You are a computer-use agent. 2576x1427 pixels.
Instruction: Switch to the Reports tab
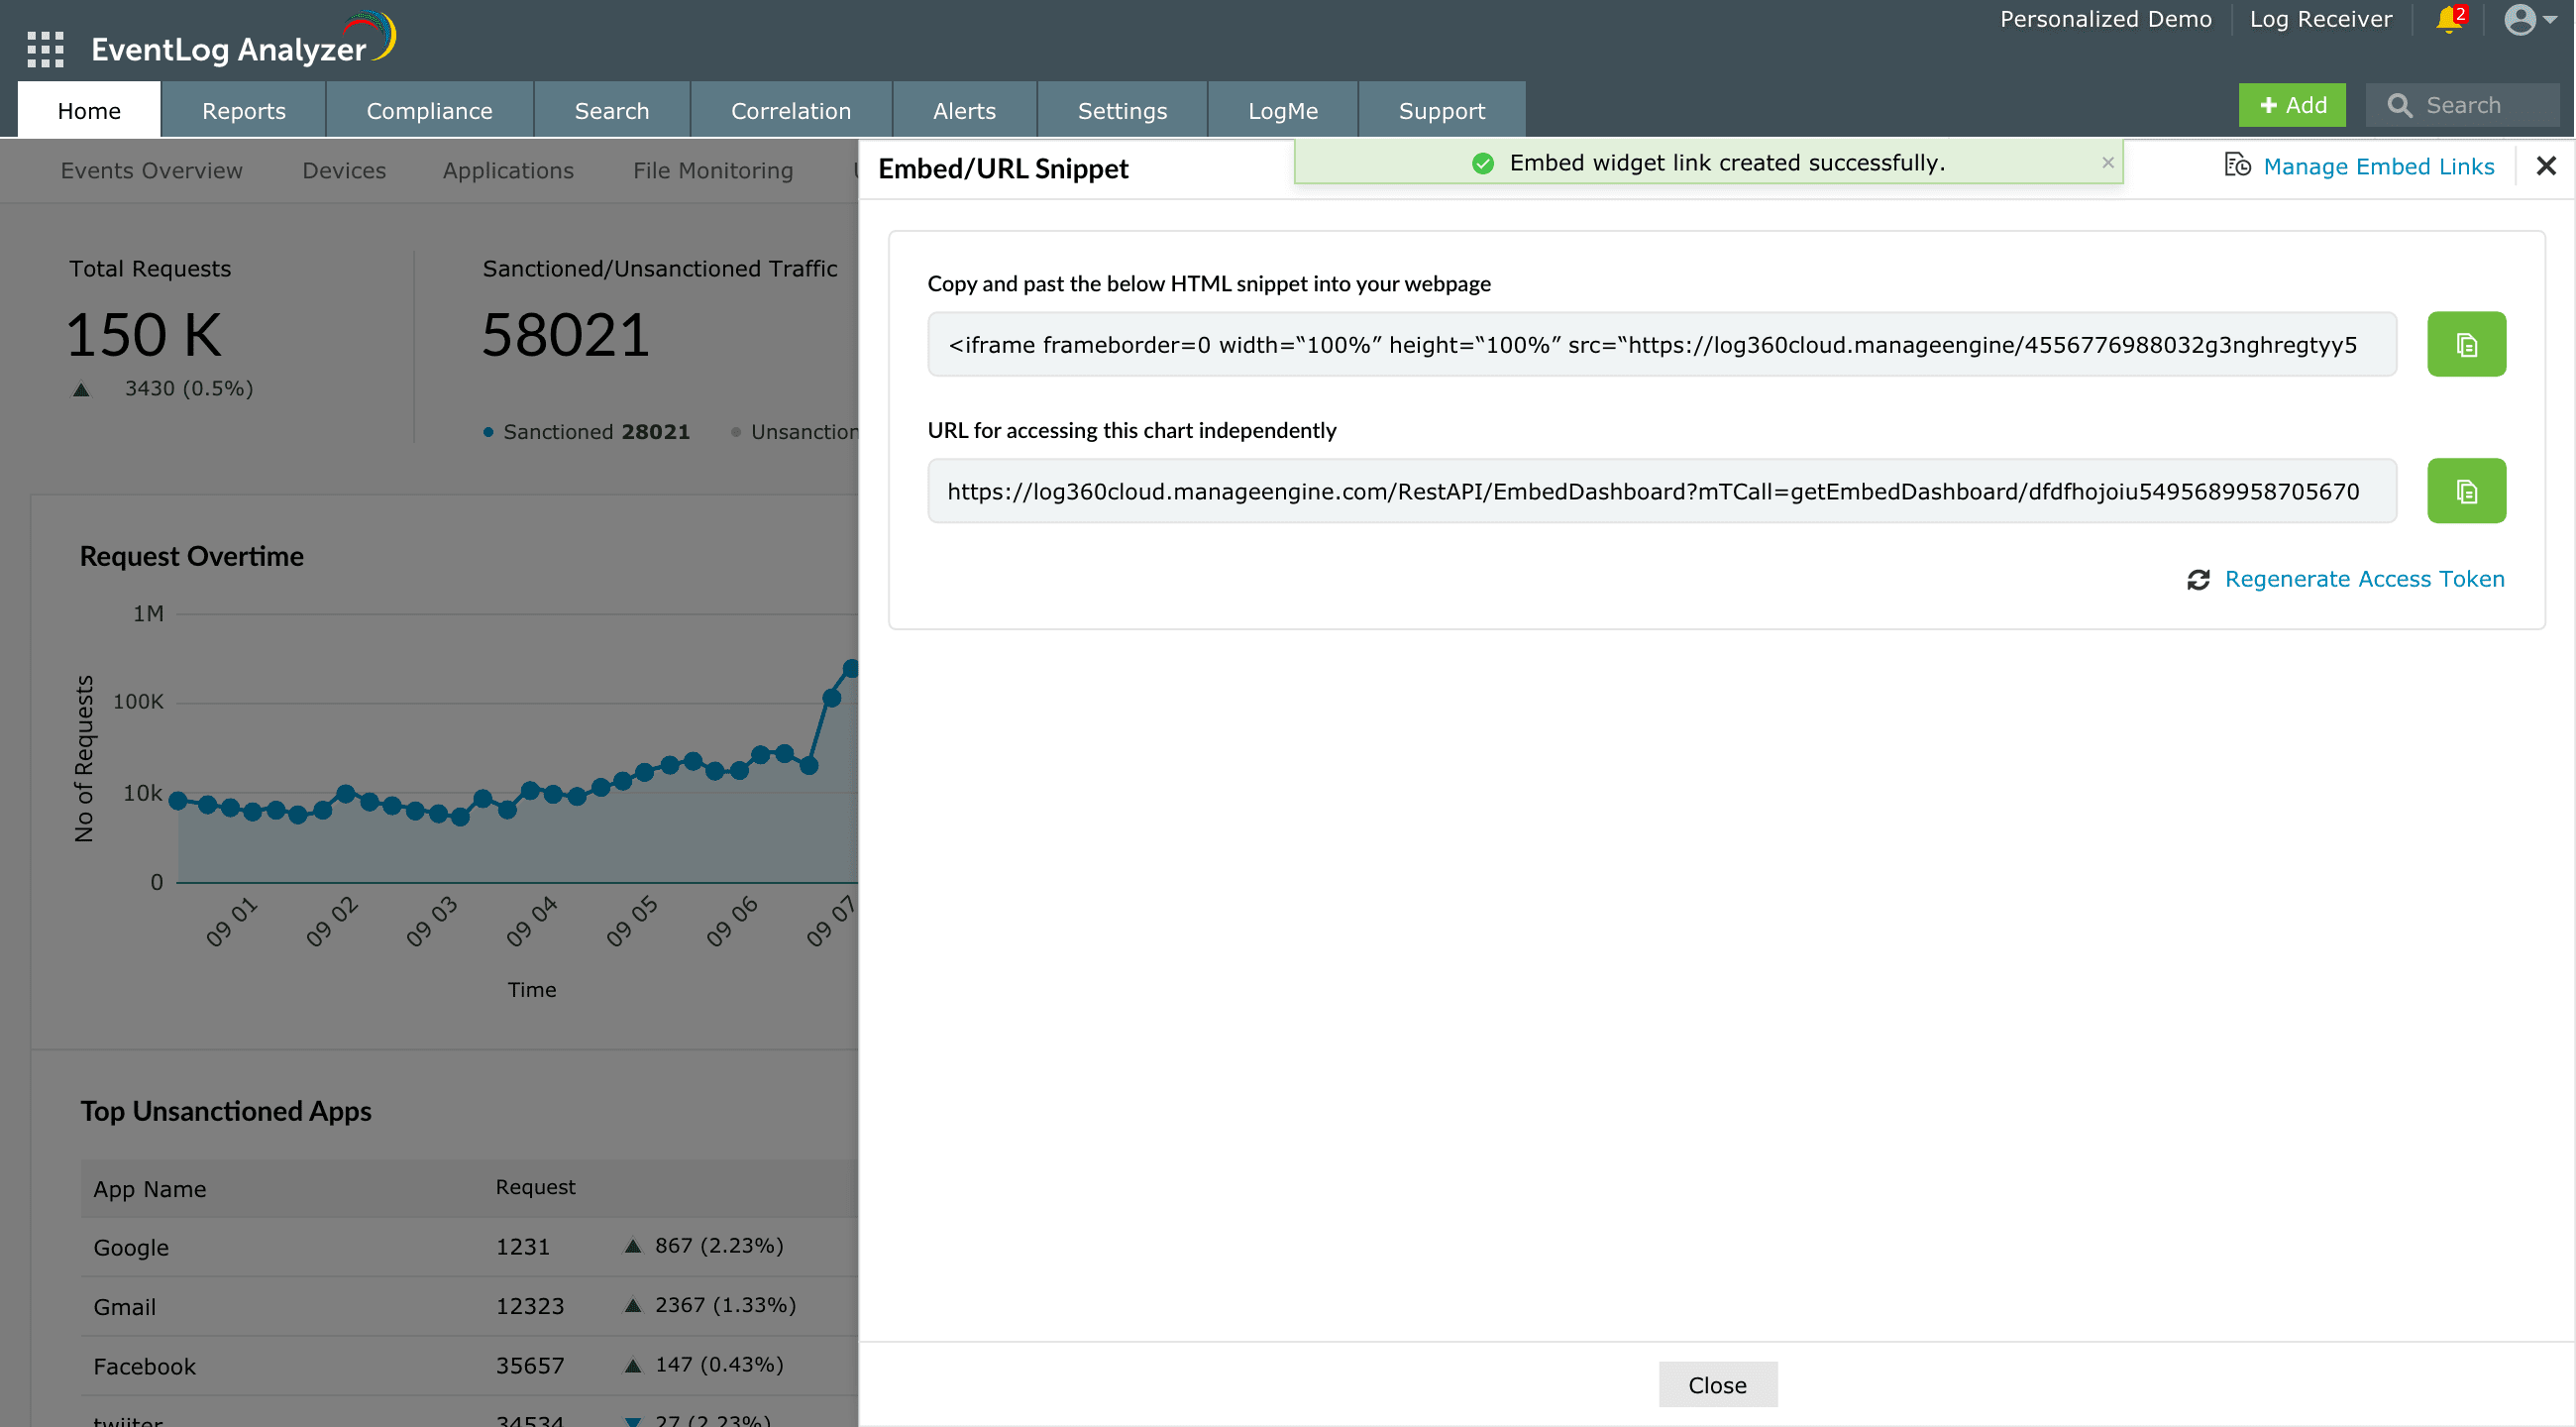coord(243,110)
